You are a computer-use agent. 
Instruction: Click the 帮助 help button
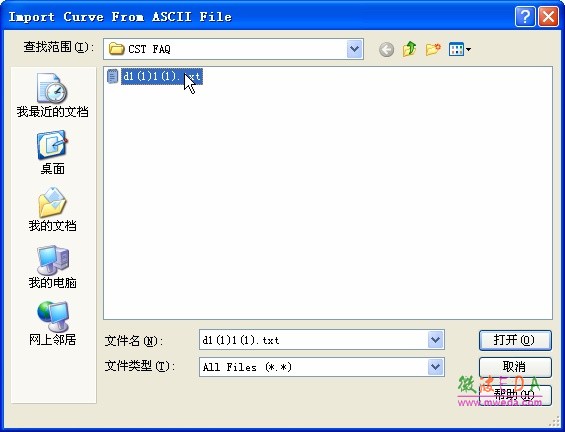[x=515, y=395]
